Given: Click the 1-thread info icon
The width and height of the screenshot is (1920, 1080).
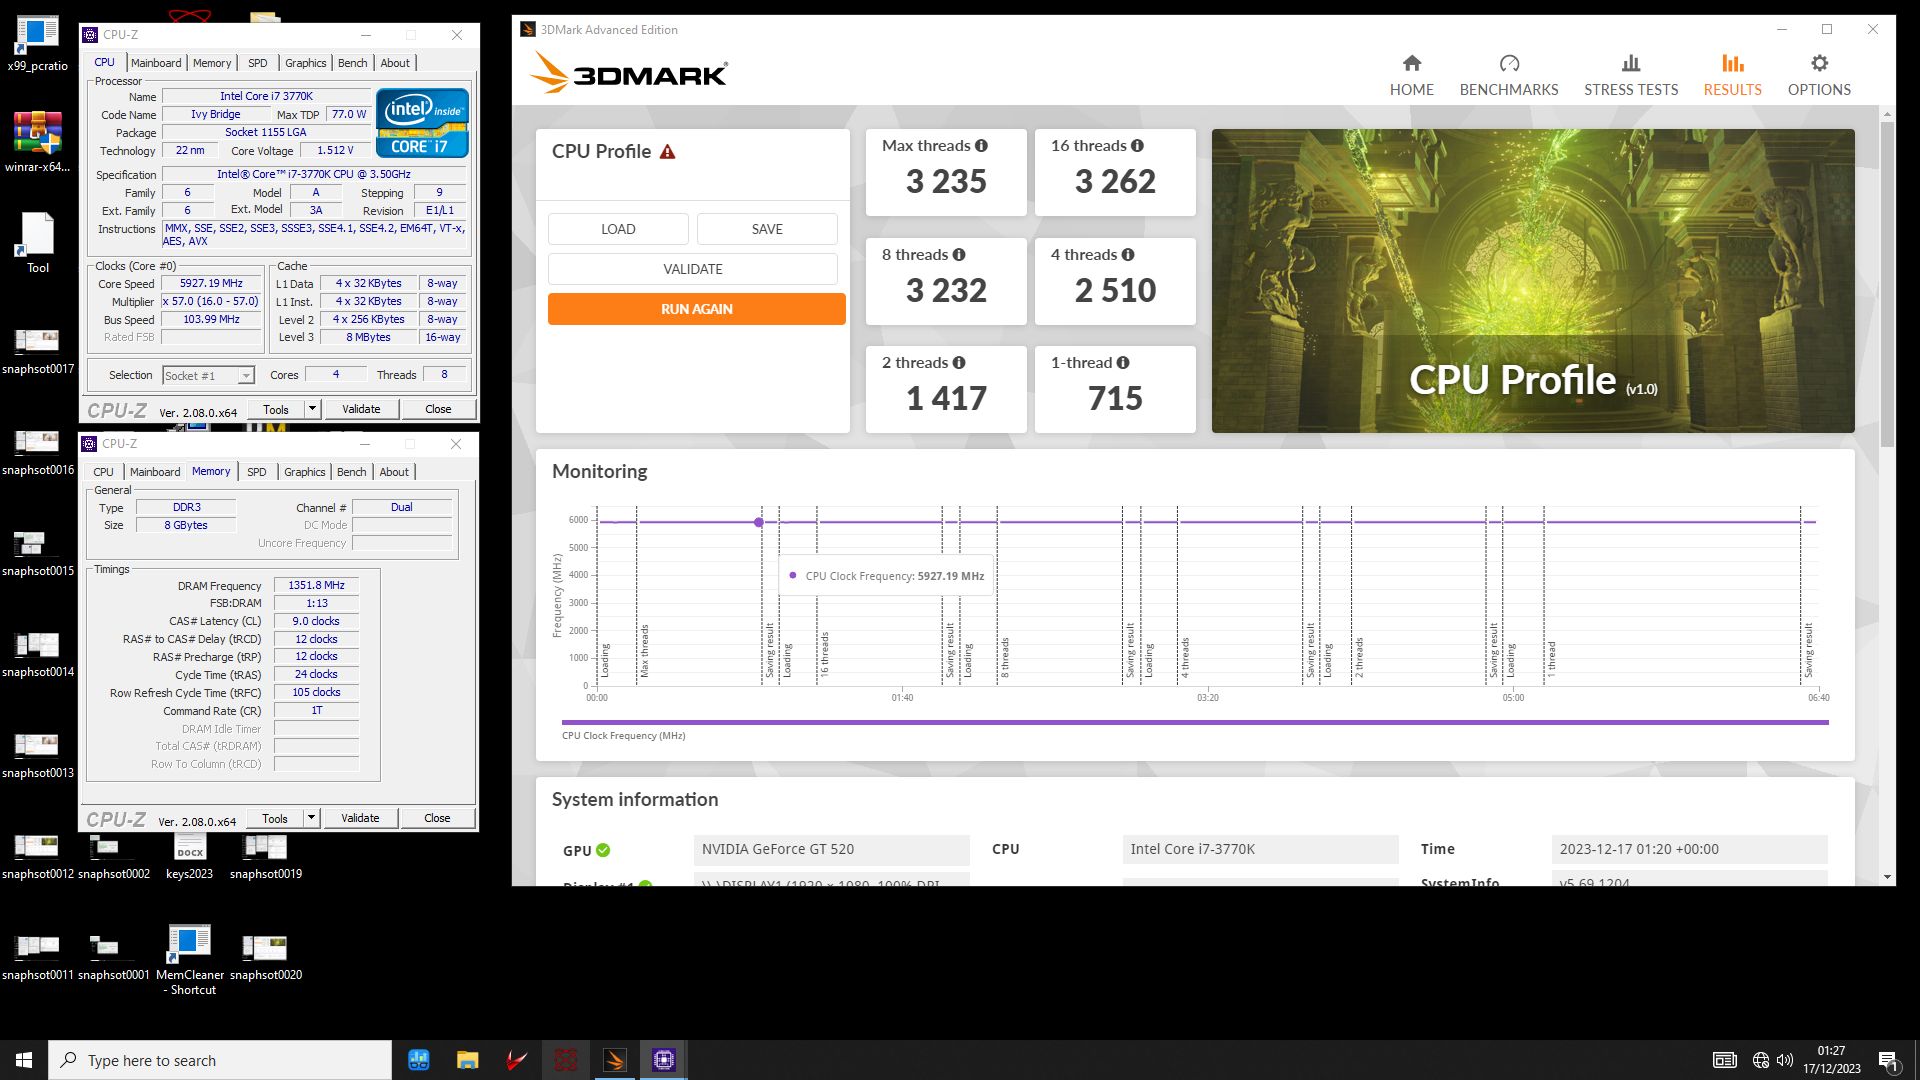Looking at the screenshot, I should (1123, 363).
